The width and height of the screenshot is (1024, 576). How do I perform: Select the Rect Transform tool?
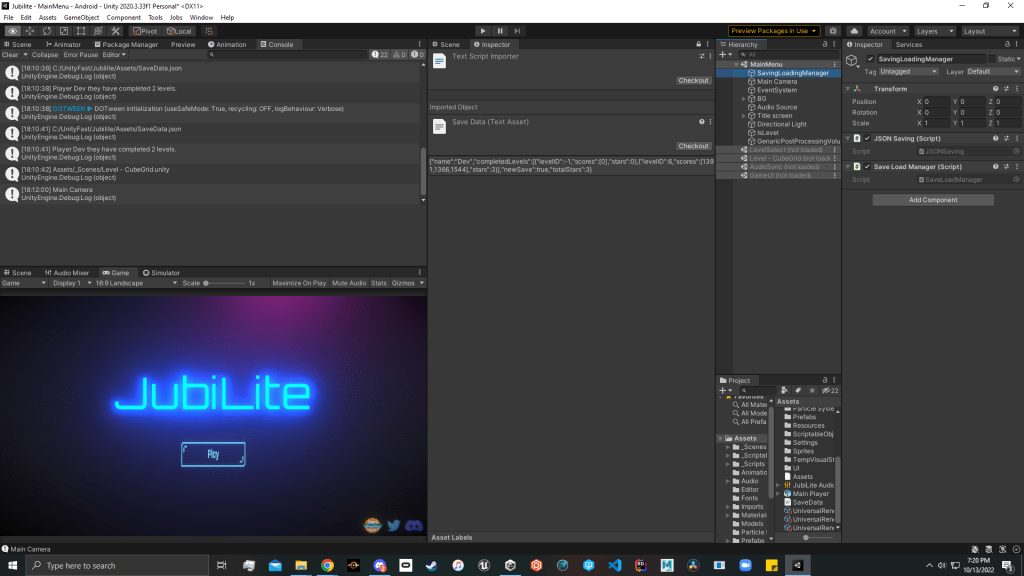[80, 31]
